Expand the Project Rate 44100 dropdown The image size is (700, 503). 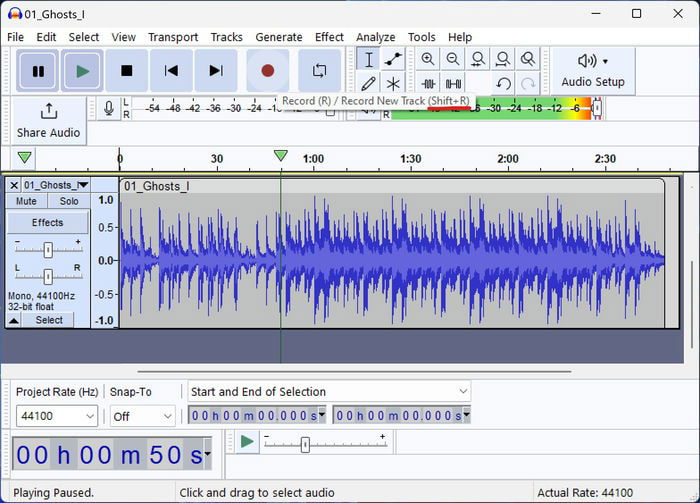pyautogui.click(x=57, y=416)
